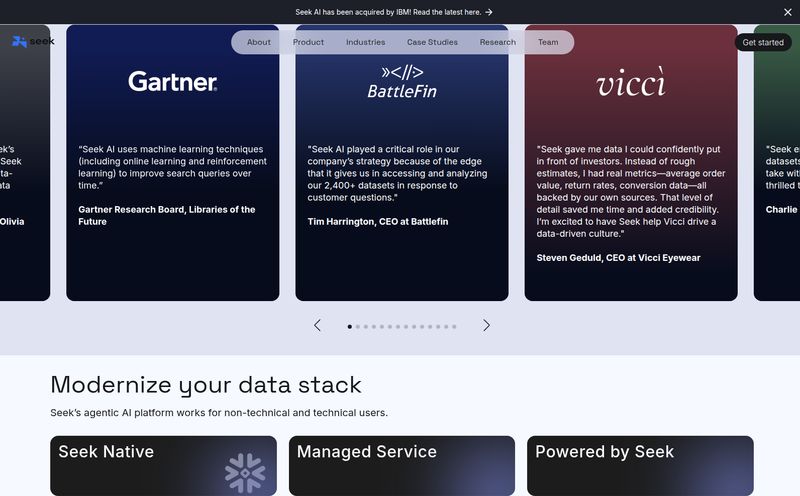
Task: Open the Product menu item
Action: [x=308, y=42]
